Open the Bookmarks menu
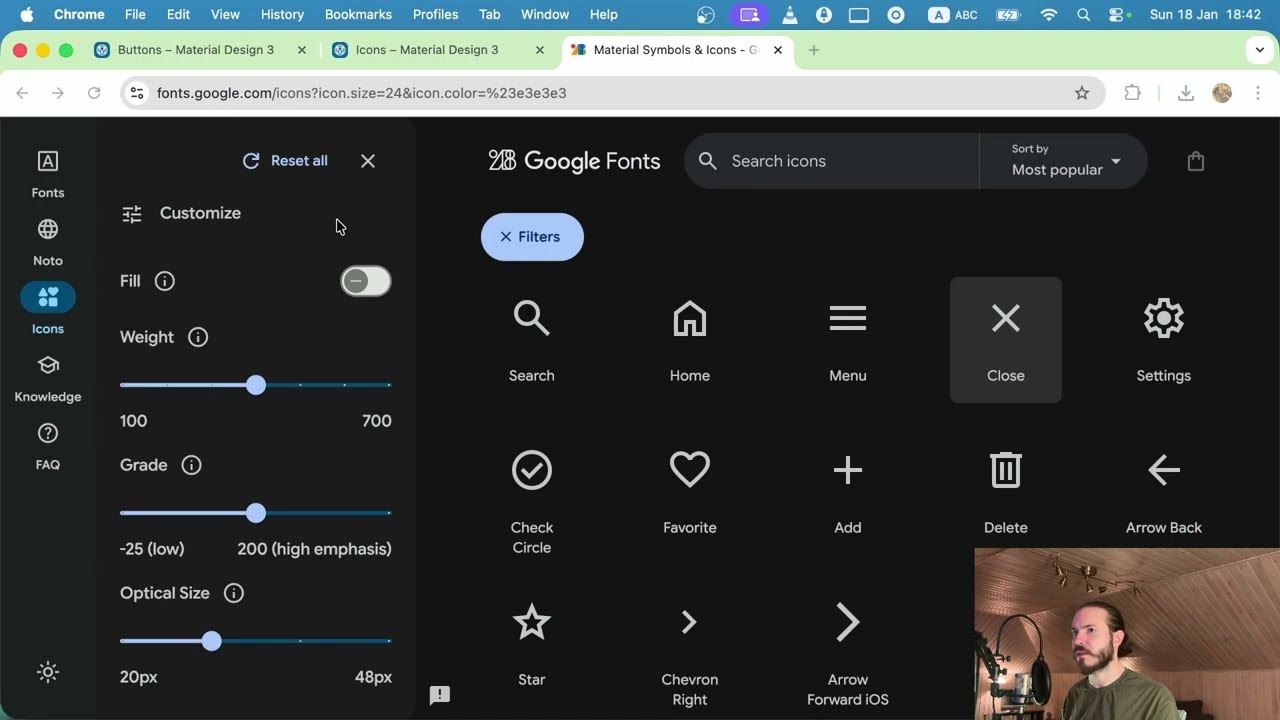This screenshot has width=1280, height=720. (x=358, y=14)
